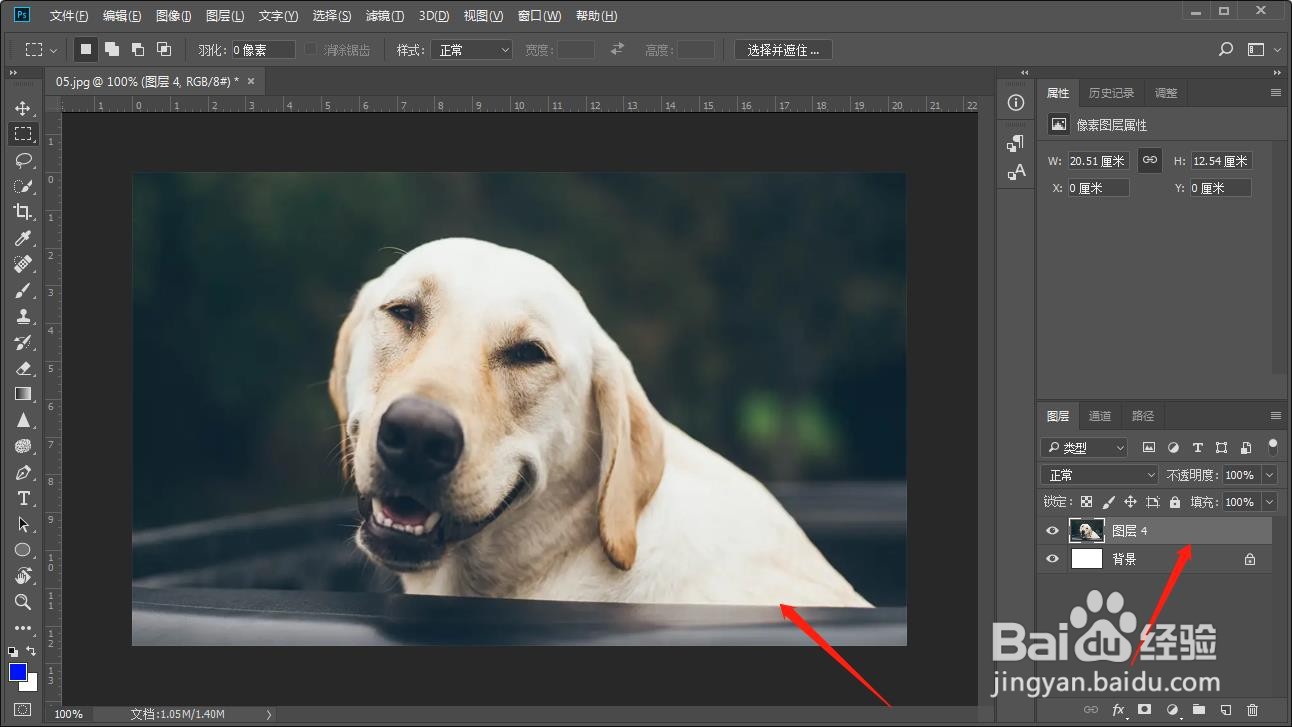Select the Sponge tool
The height and width of the screenshot is (727, 1292).
(x=22, y=446)
